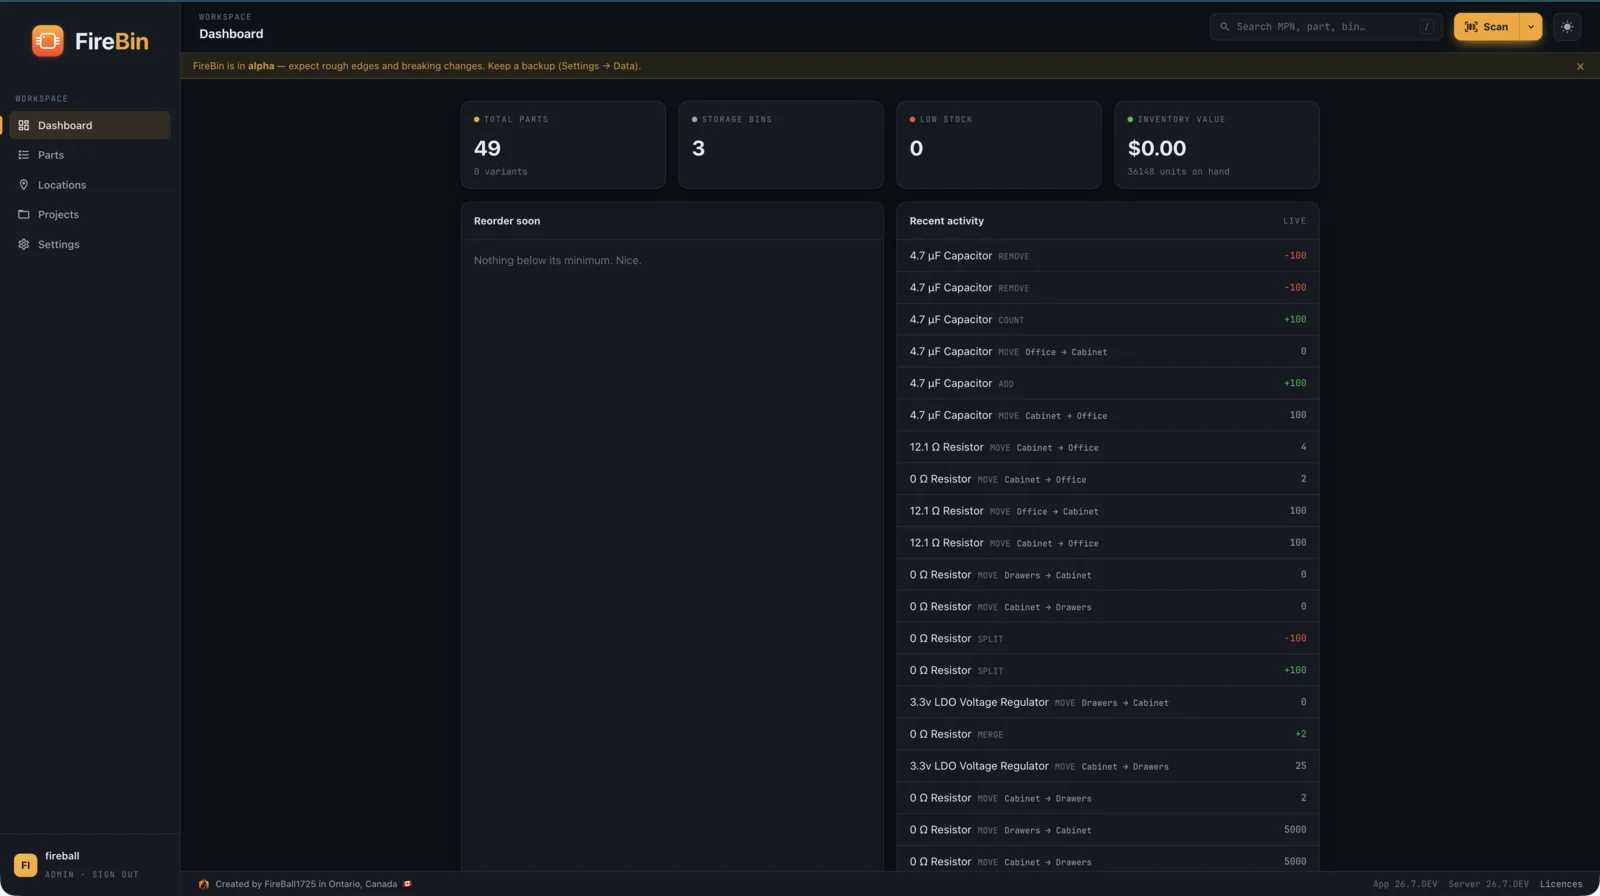Click the Sign Out link
Viewport: 1600px width, 896px height.
coord(115,875)
